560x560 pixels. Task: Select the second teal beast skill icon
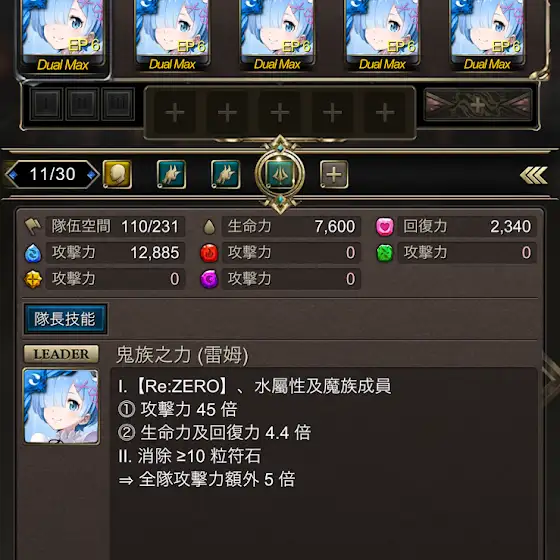coord(226,174)
